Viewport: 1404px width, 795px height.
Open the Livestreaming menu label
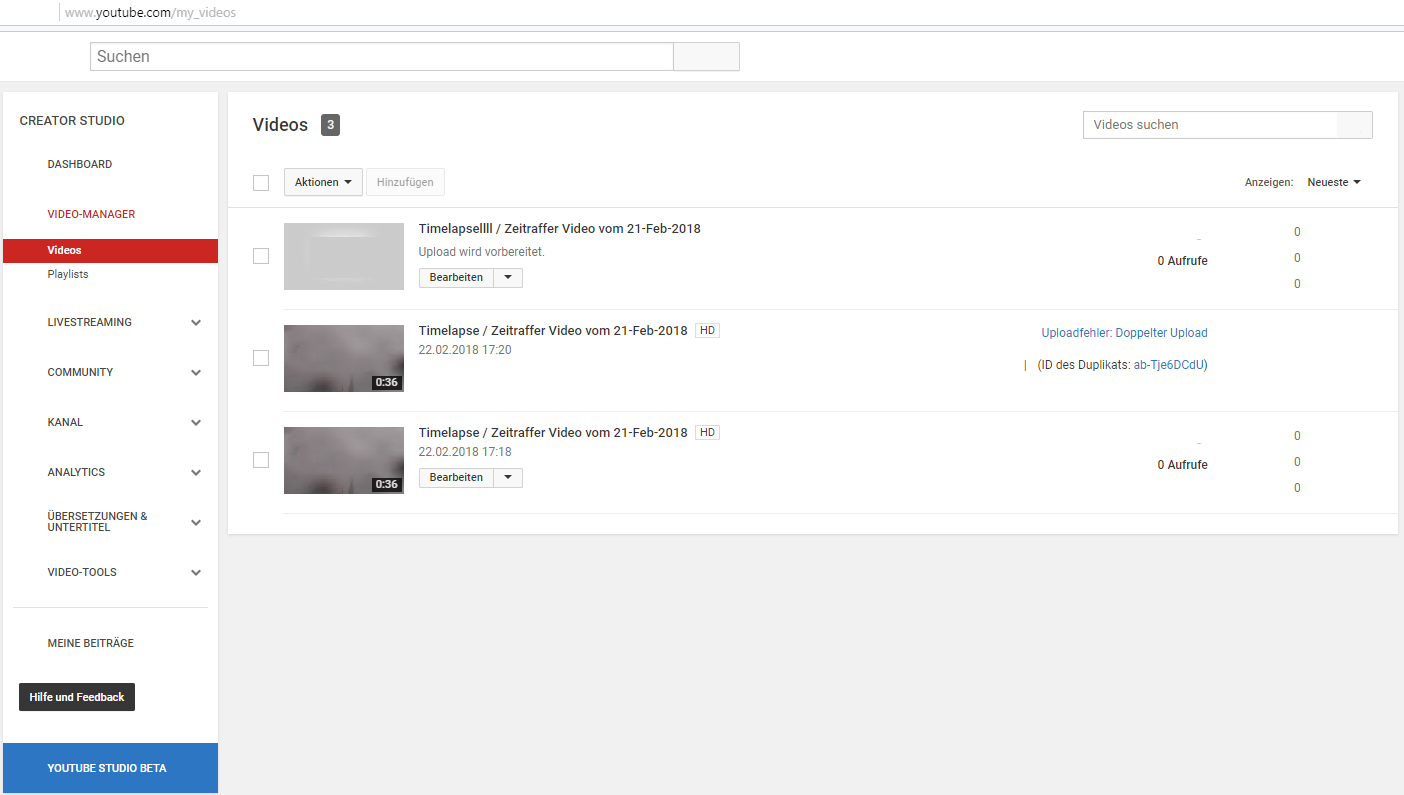point(90,322)
